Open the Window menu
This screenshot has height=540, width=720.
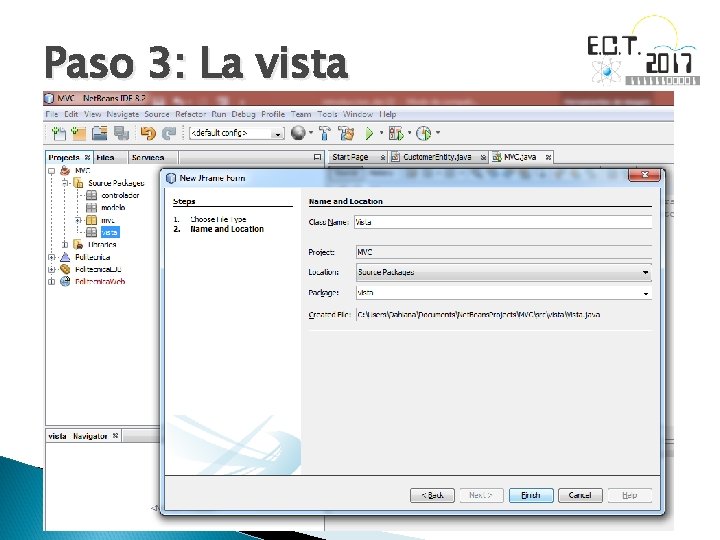[358, 114]
